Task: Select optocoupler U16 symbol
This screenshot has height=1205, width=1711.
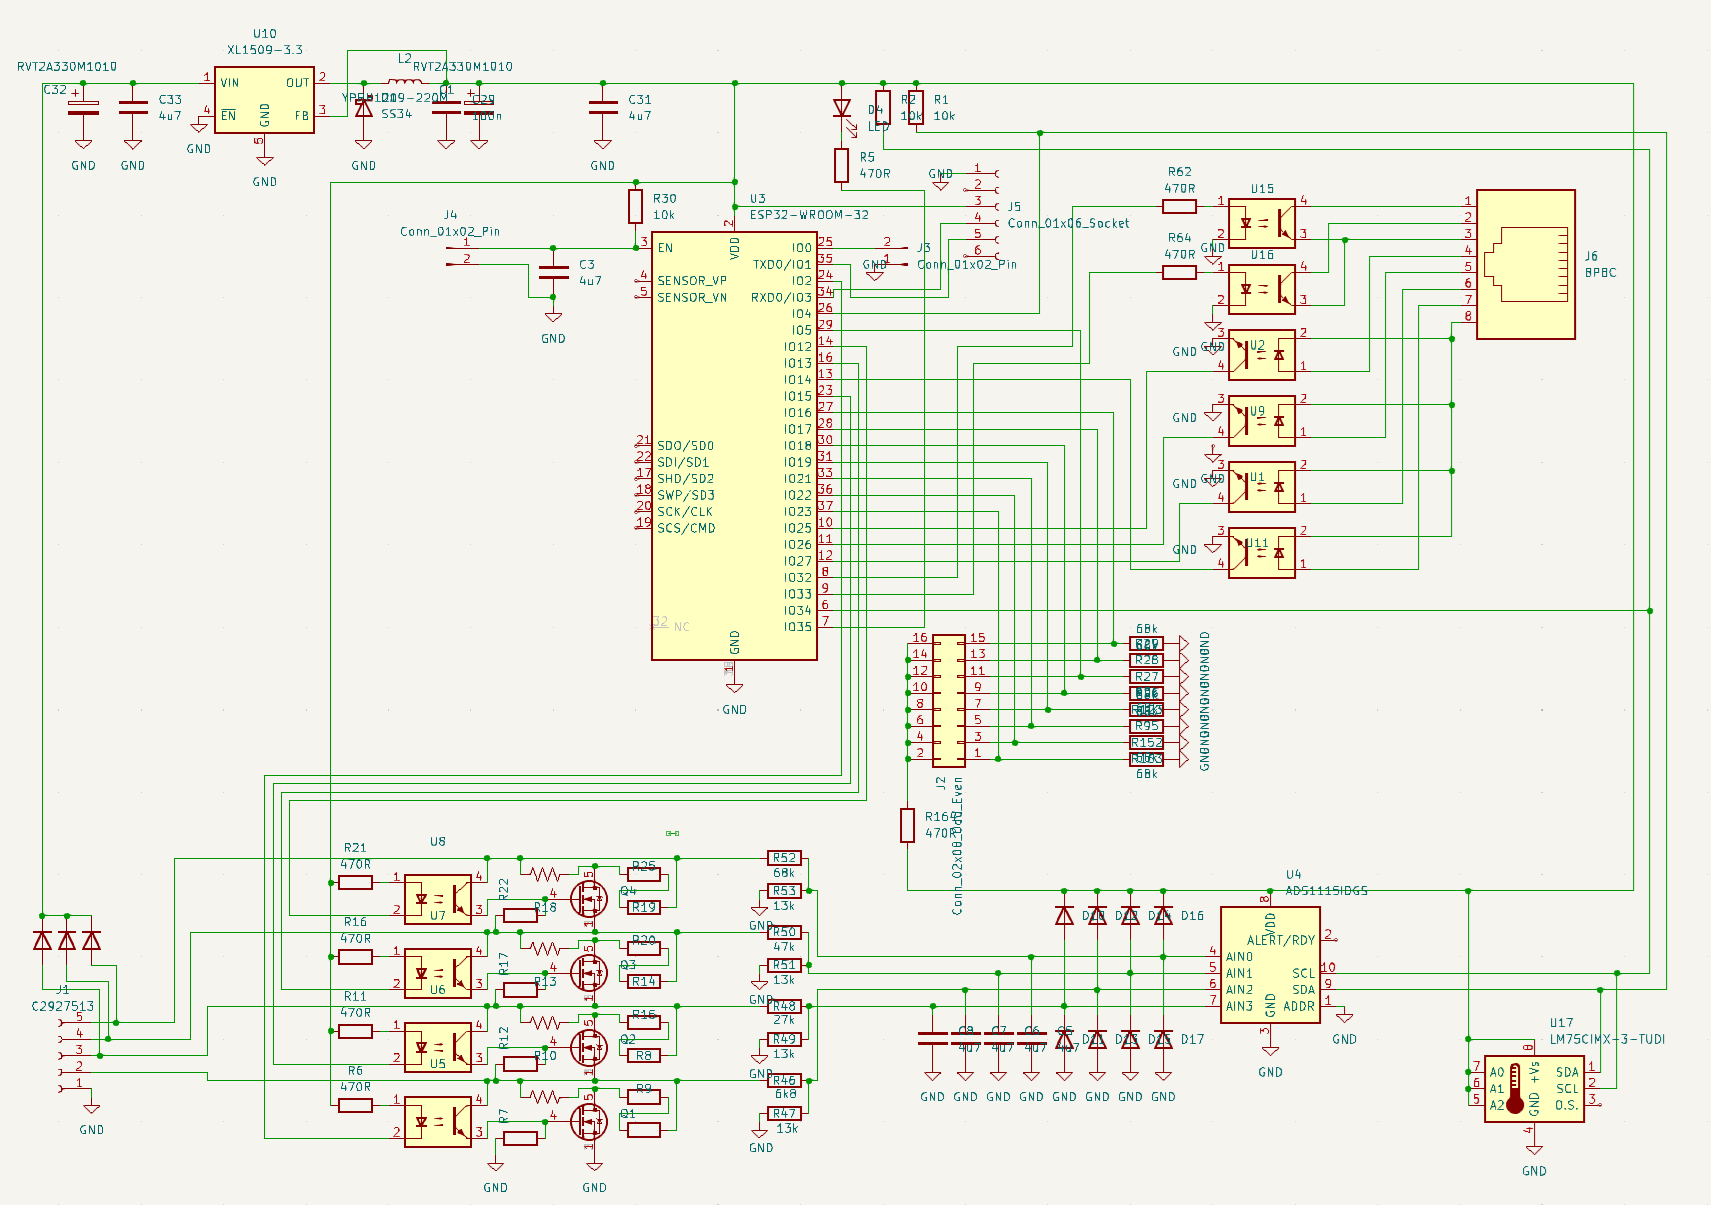Action: 1262,289
